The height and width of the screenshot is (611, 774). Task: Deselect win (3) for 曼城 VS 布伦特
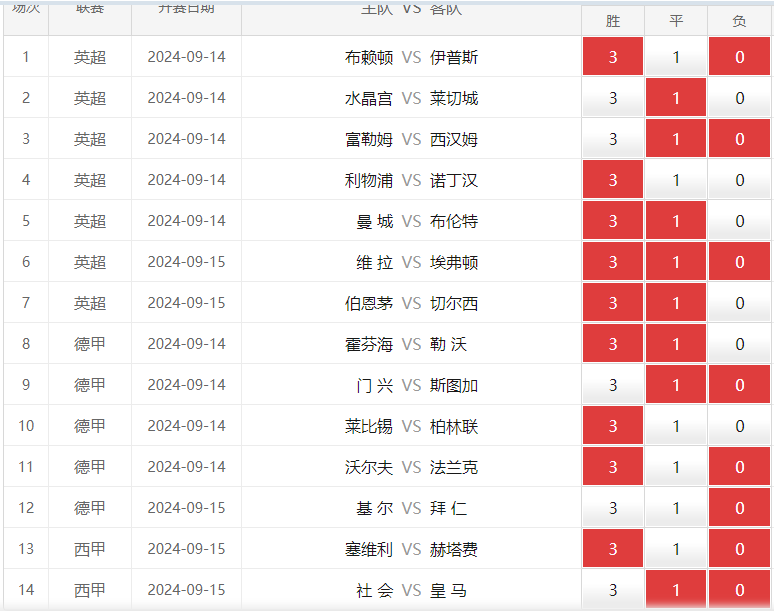(x=613, y=220)
